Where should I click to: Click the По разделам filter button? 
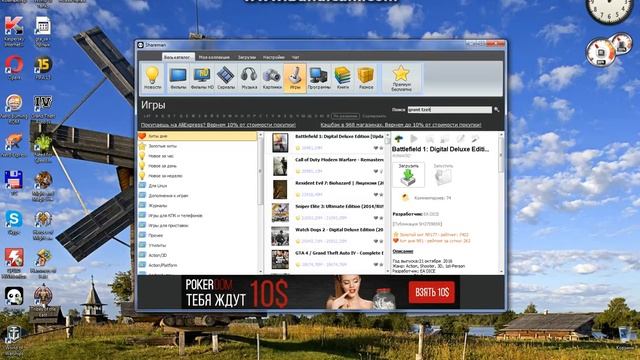pos(346,116)
